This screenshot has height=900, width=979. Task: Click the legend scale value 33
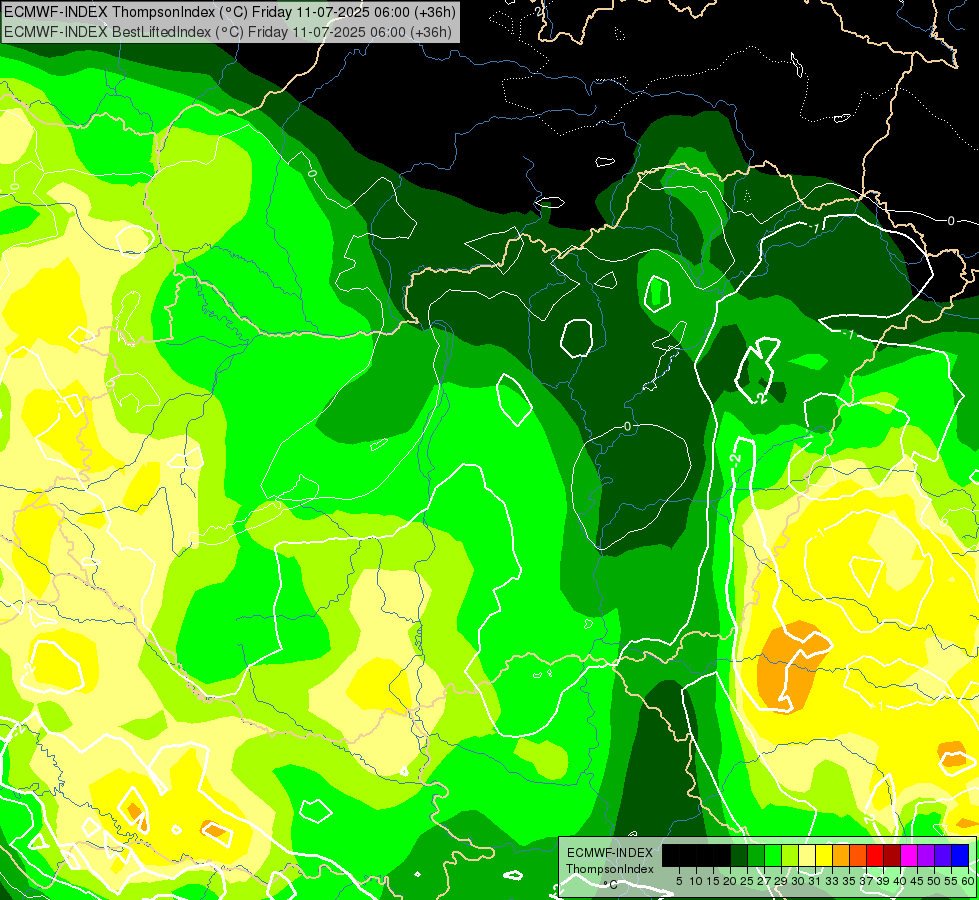[x=832, y=881]
